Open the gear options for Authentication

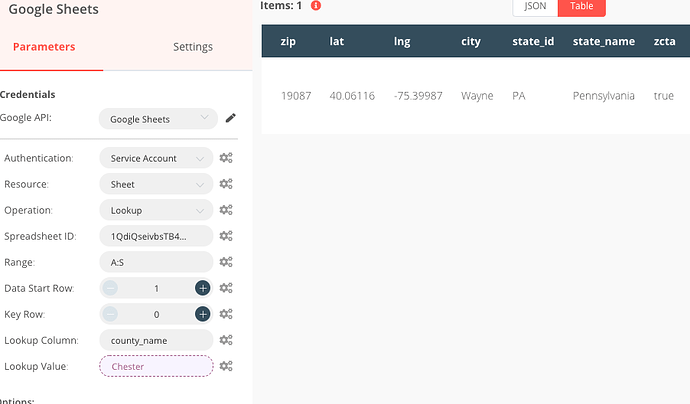tap(227, 158)
